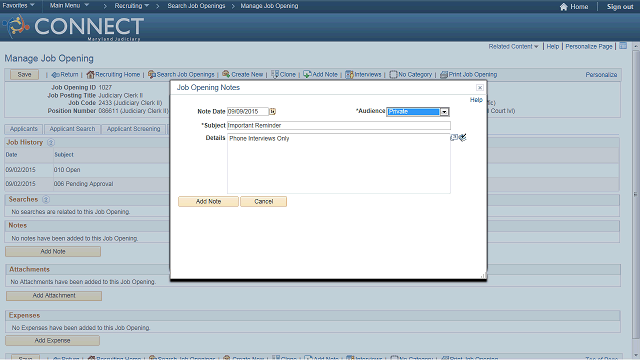Screen dimensions: 640x360
Task: Open the Note Date calendar picker icon
Action: pos(272,111)
